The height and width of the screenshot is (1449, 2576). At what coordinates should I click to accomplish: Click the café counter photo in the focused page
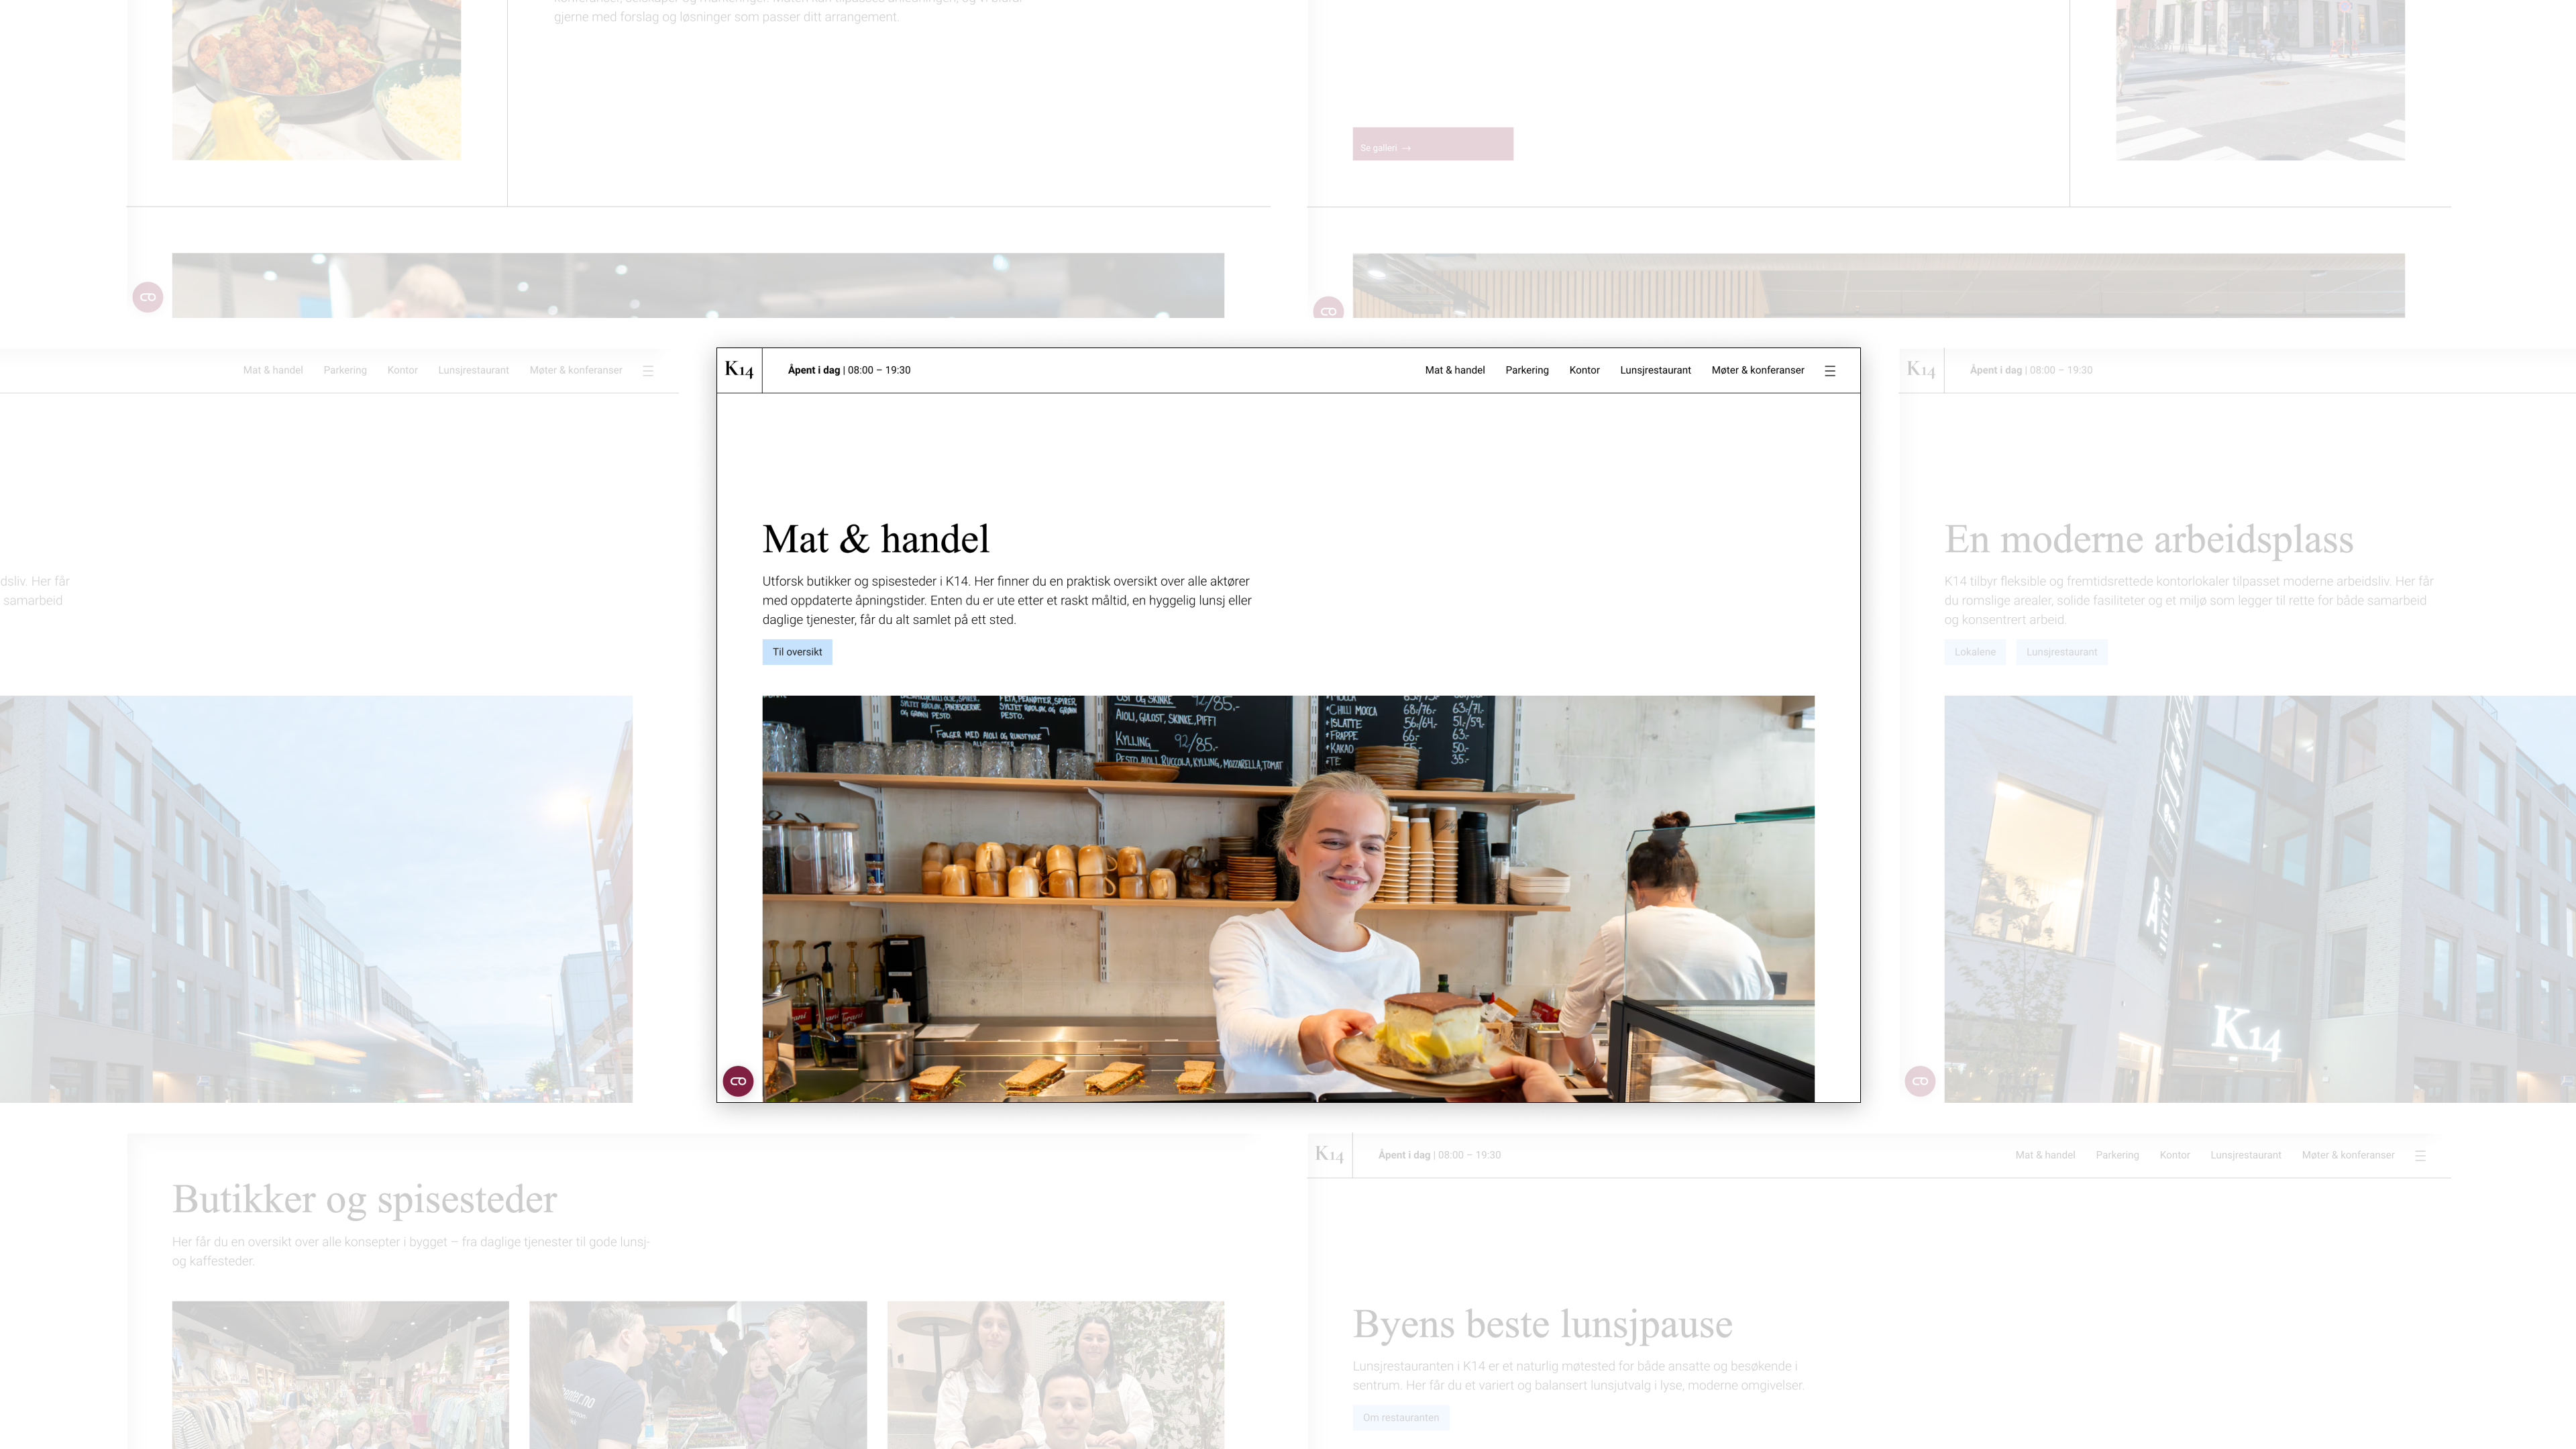(x=1288, y=899)
